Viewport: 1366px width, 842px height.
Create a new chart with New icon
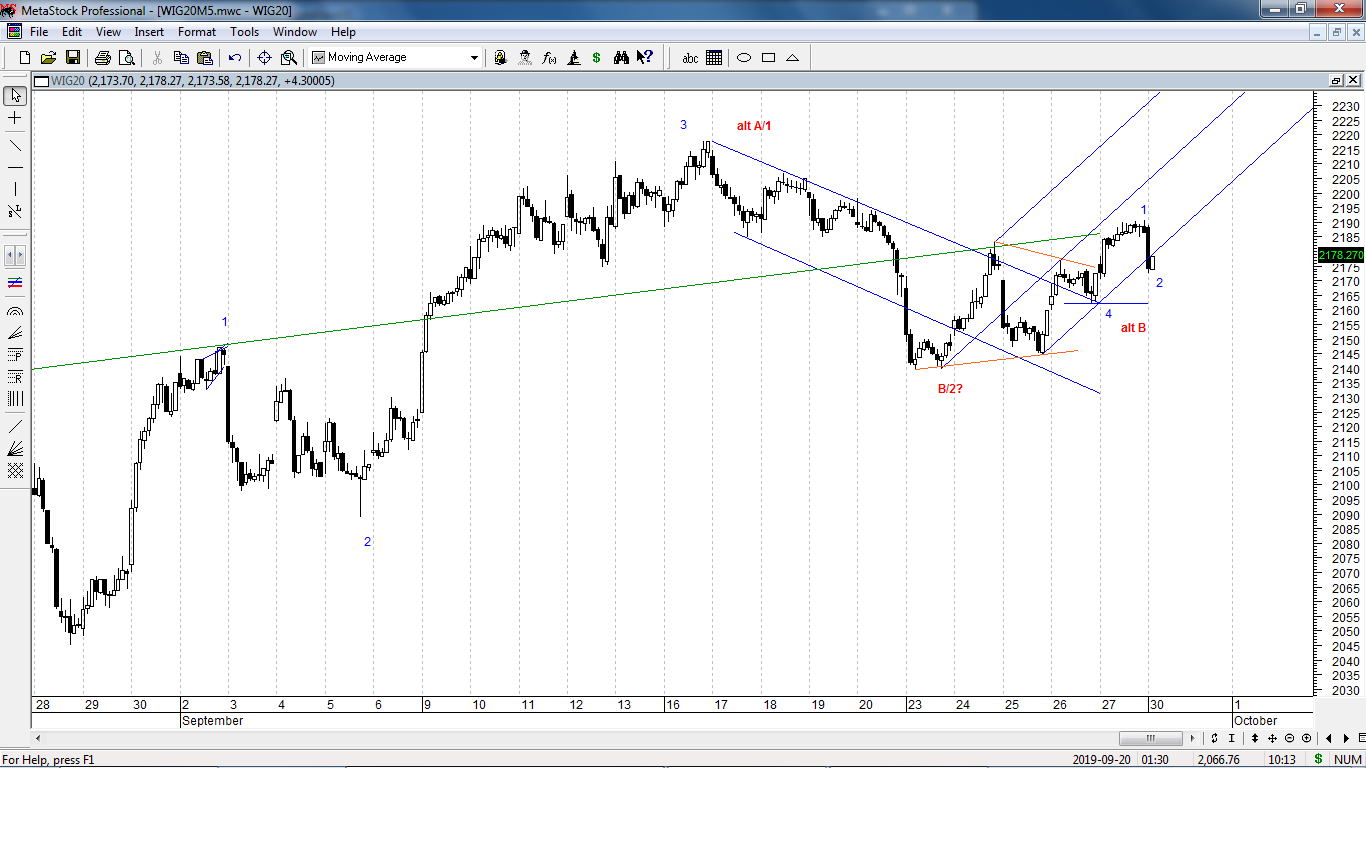(x=26, y=58)
